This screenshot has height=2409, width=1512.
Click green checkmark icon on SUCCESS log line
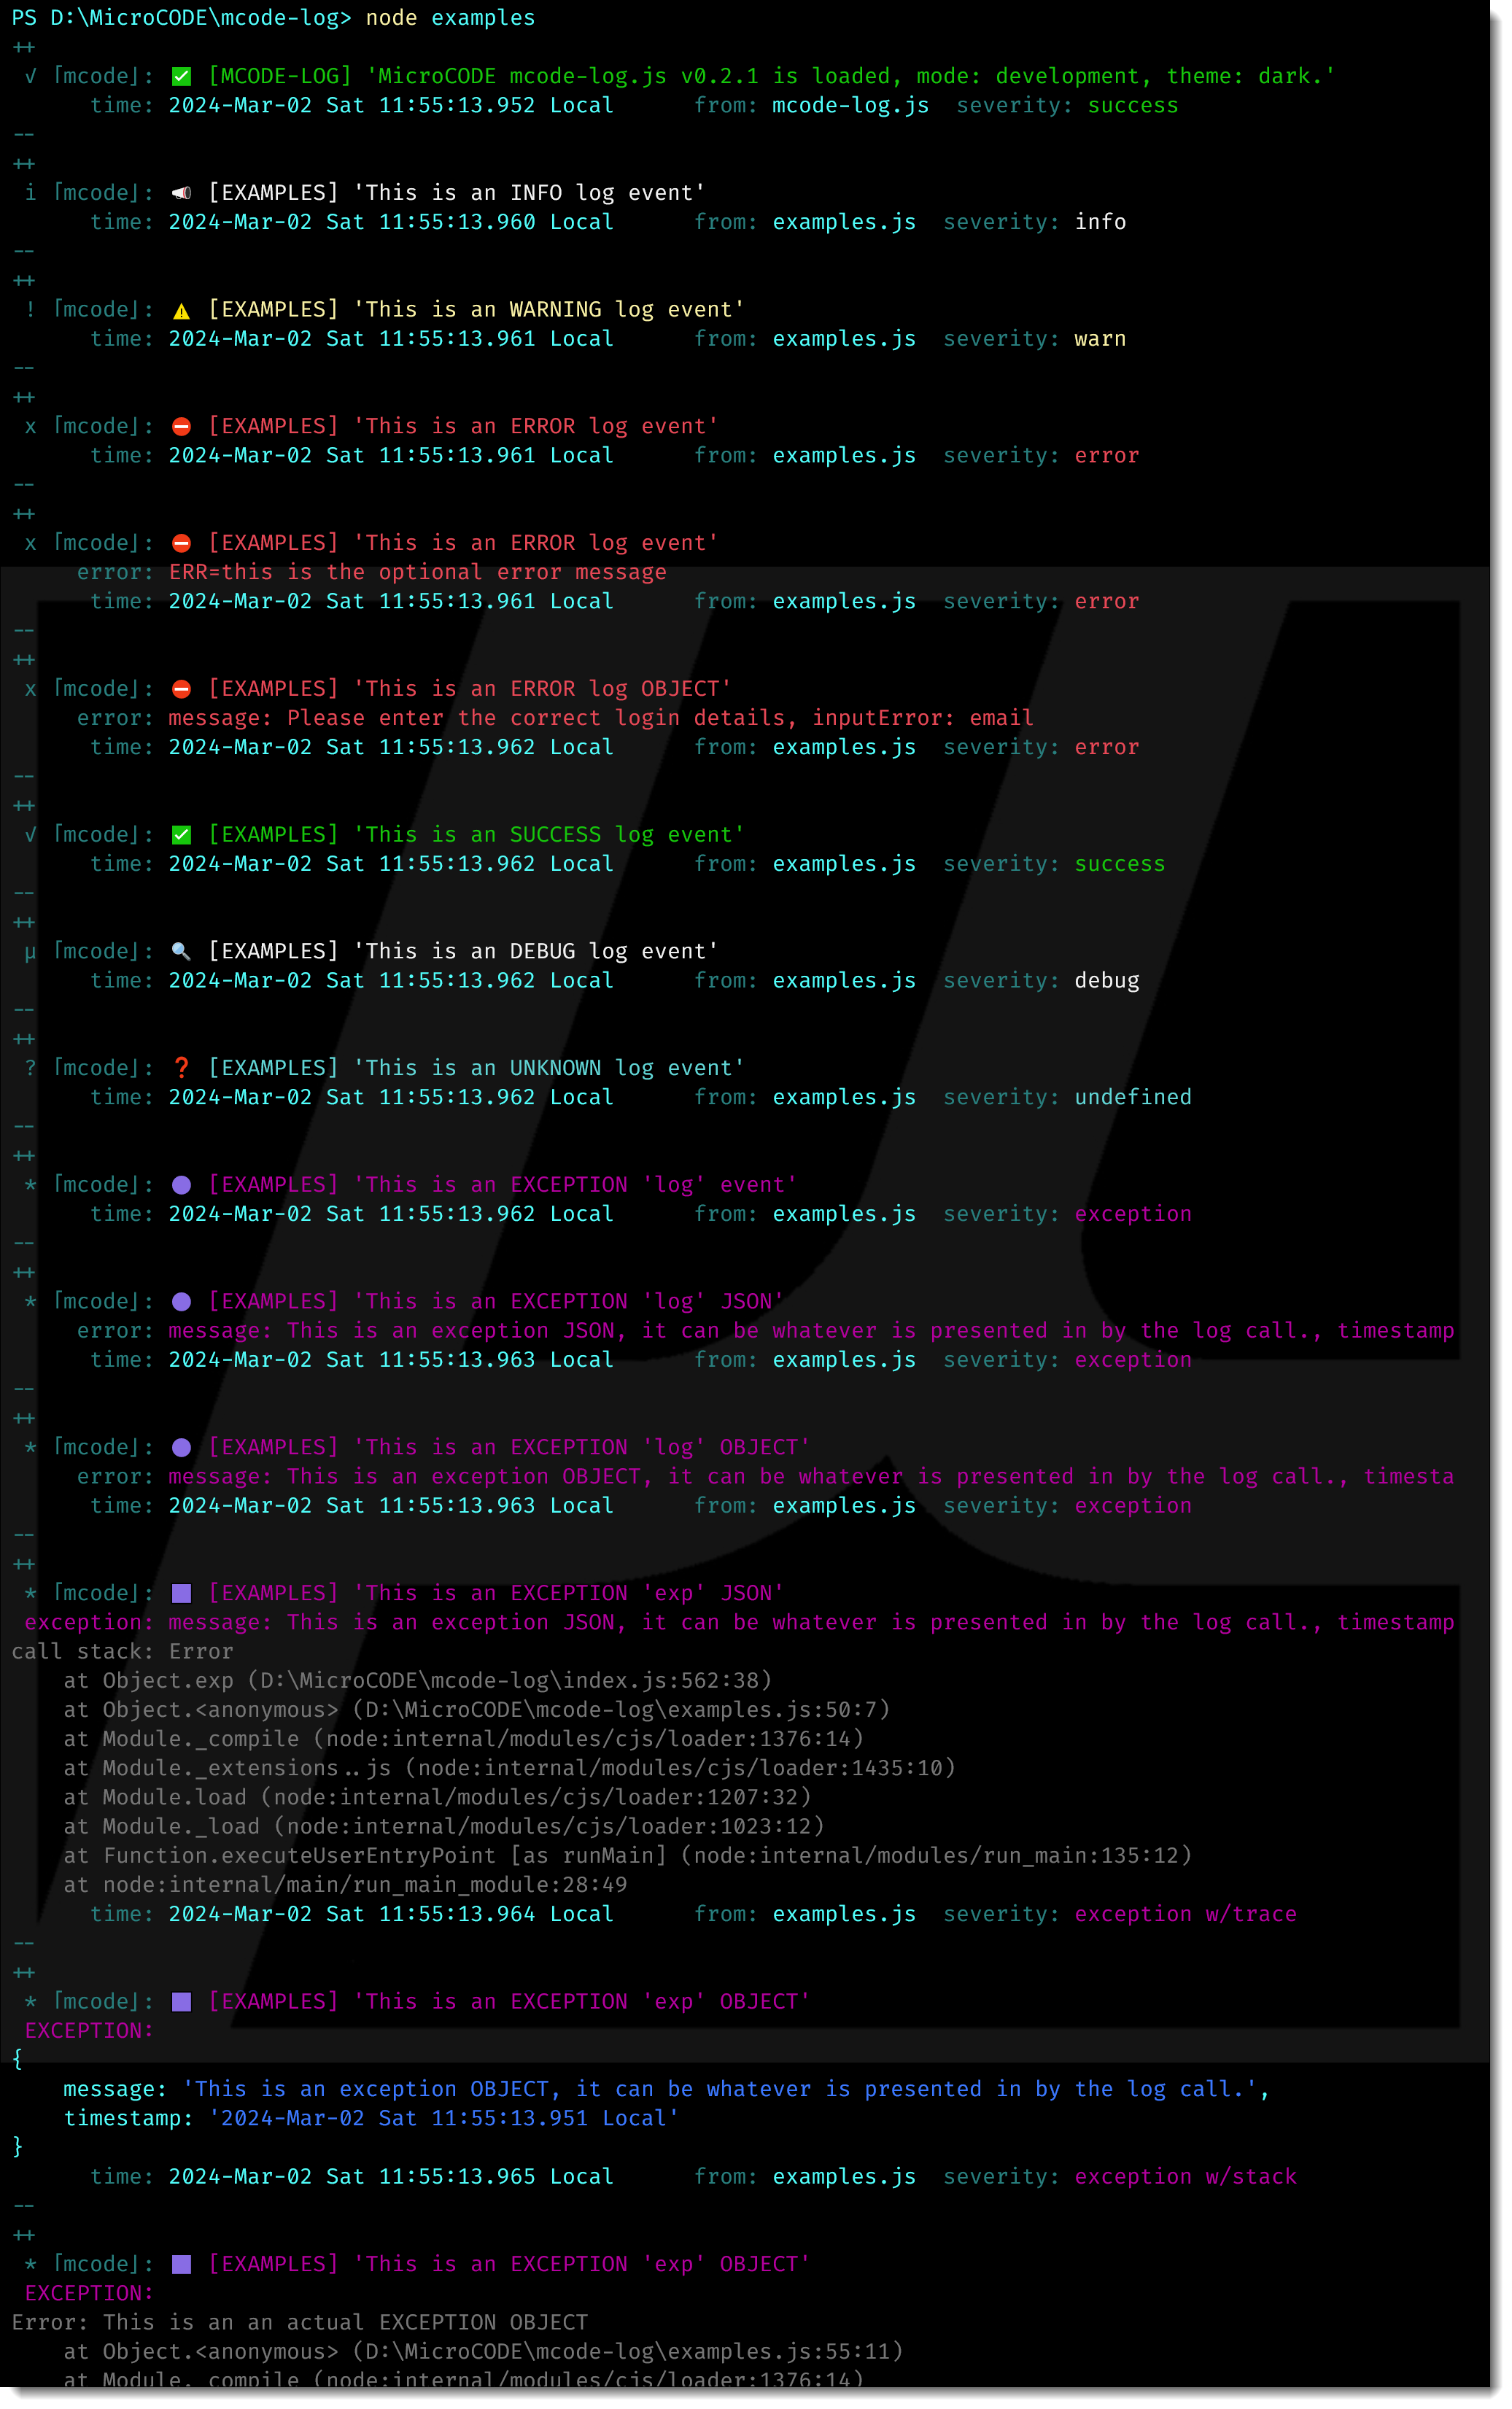[181, 835]
